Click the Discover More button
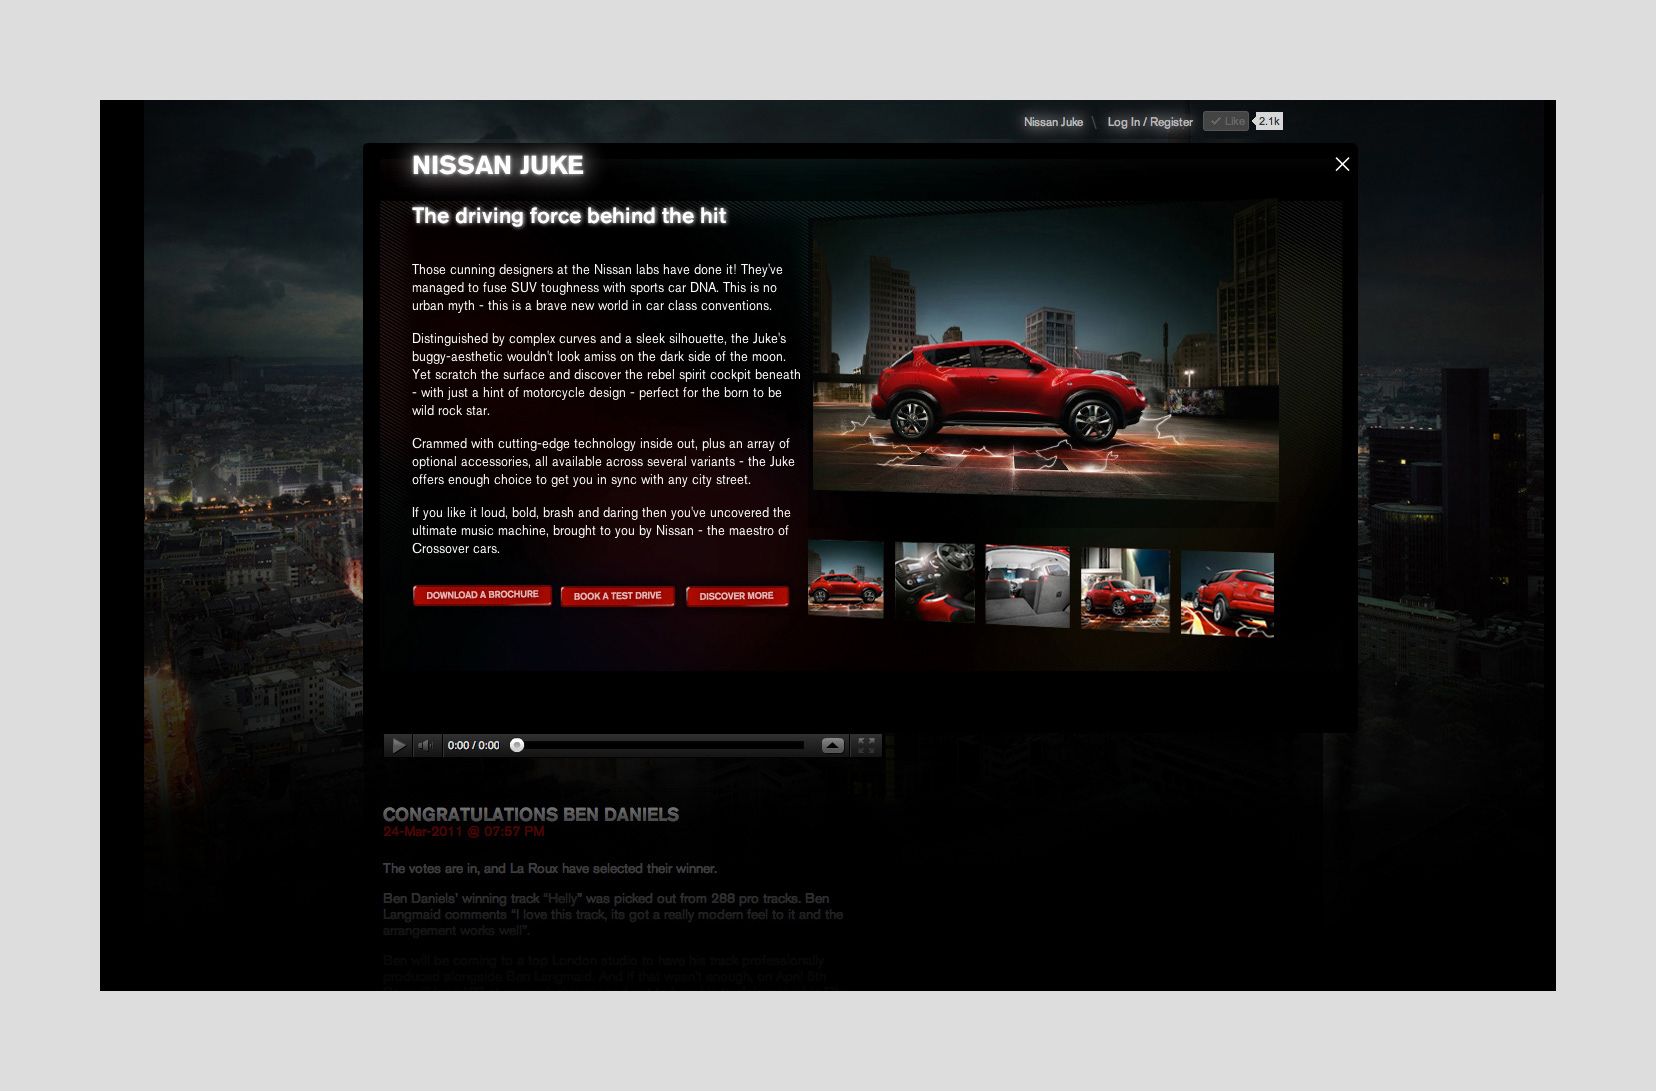Image resolution: width=1656 pixels, height=1091 pixels. (737, 596)
